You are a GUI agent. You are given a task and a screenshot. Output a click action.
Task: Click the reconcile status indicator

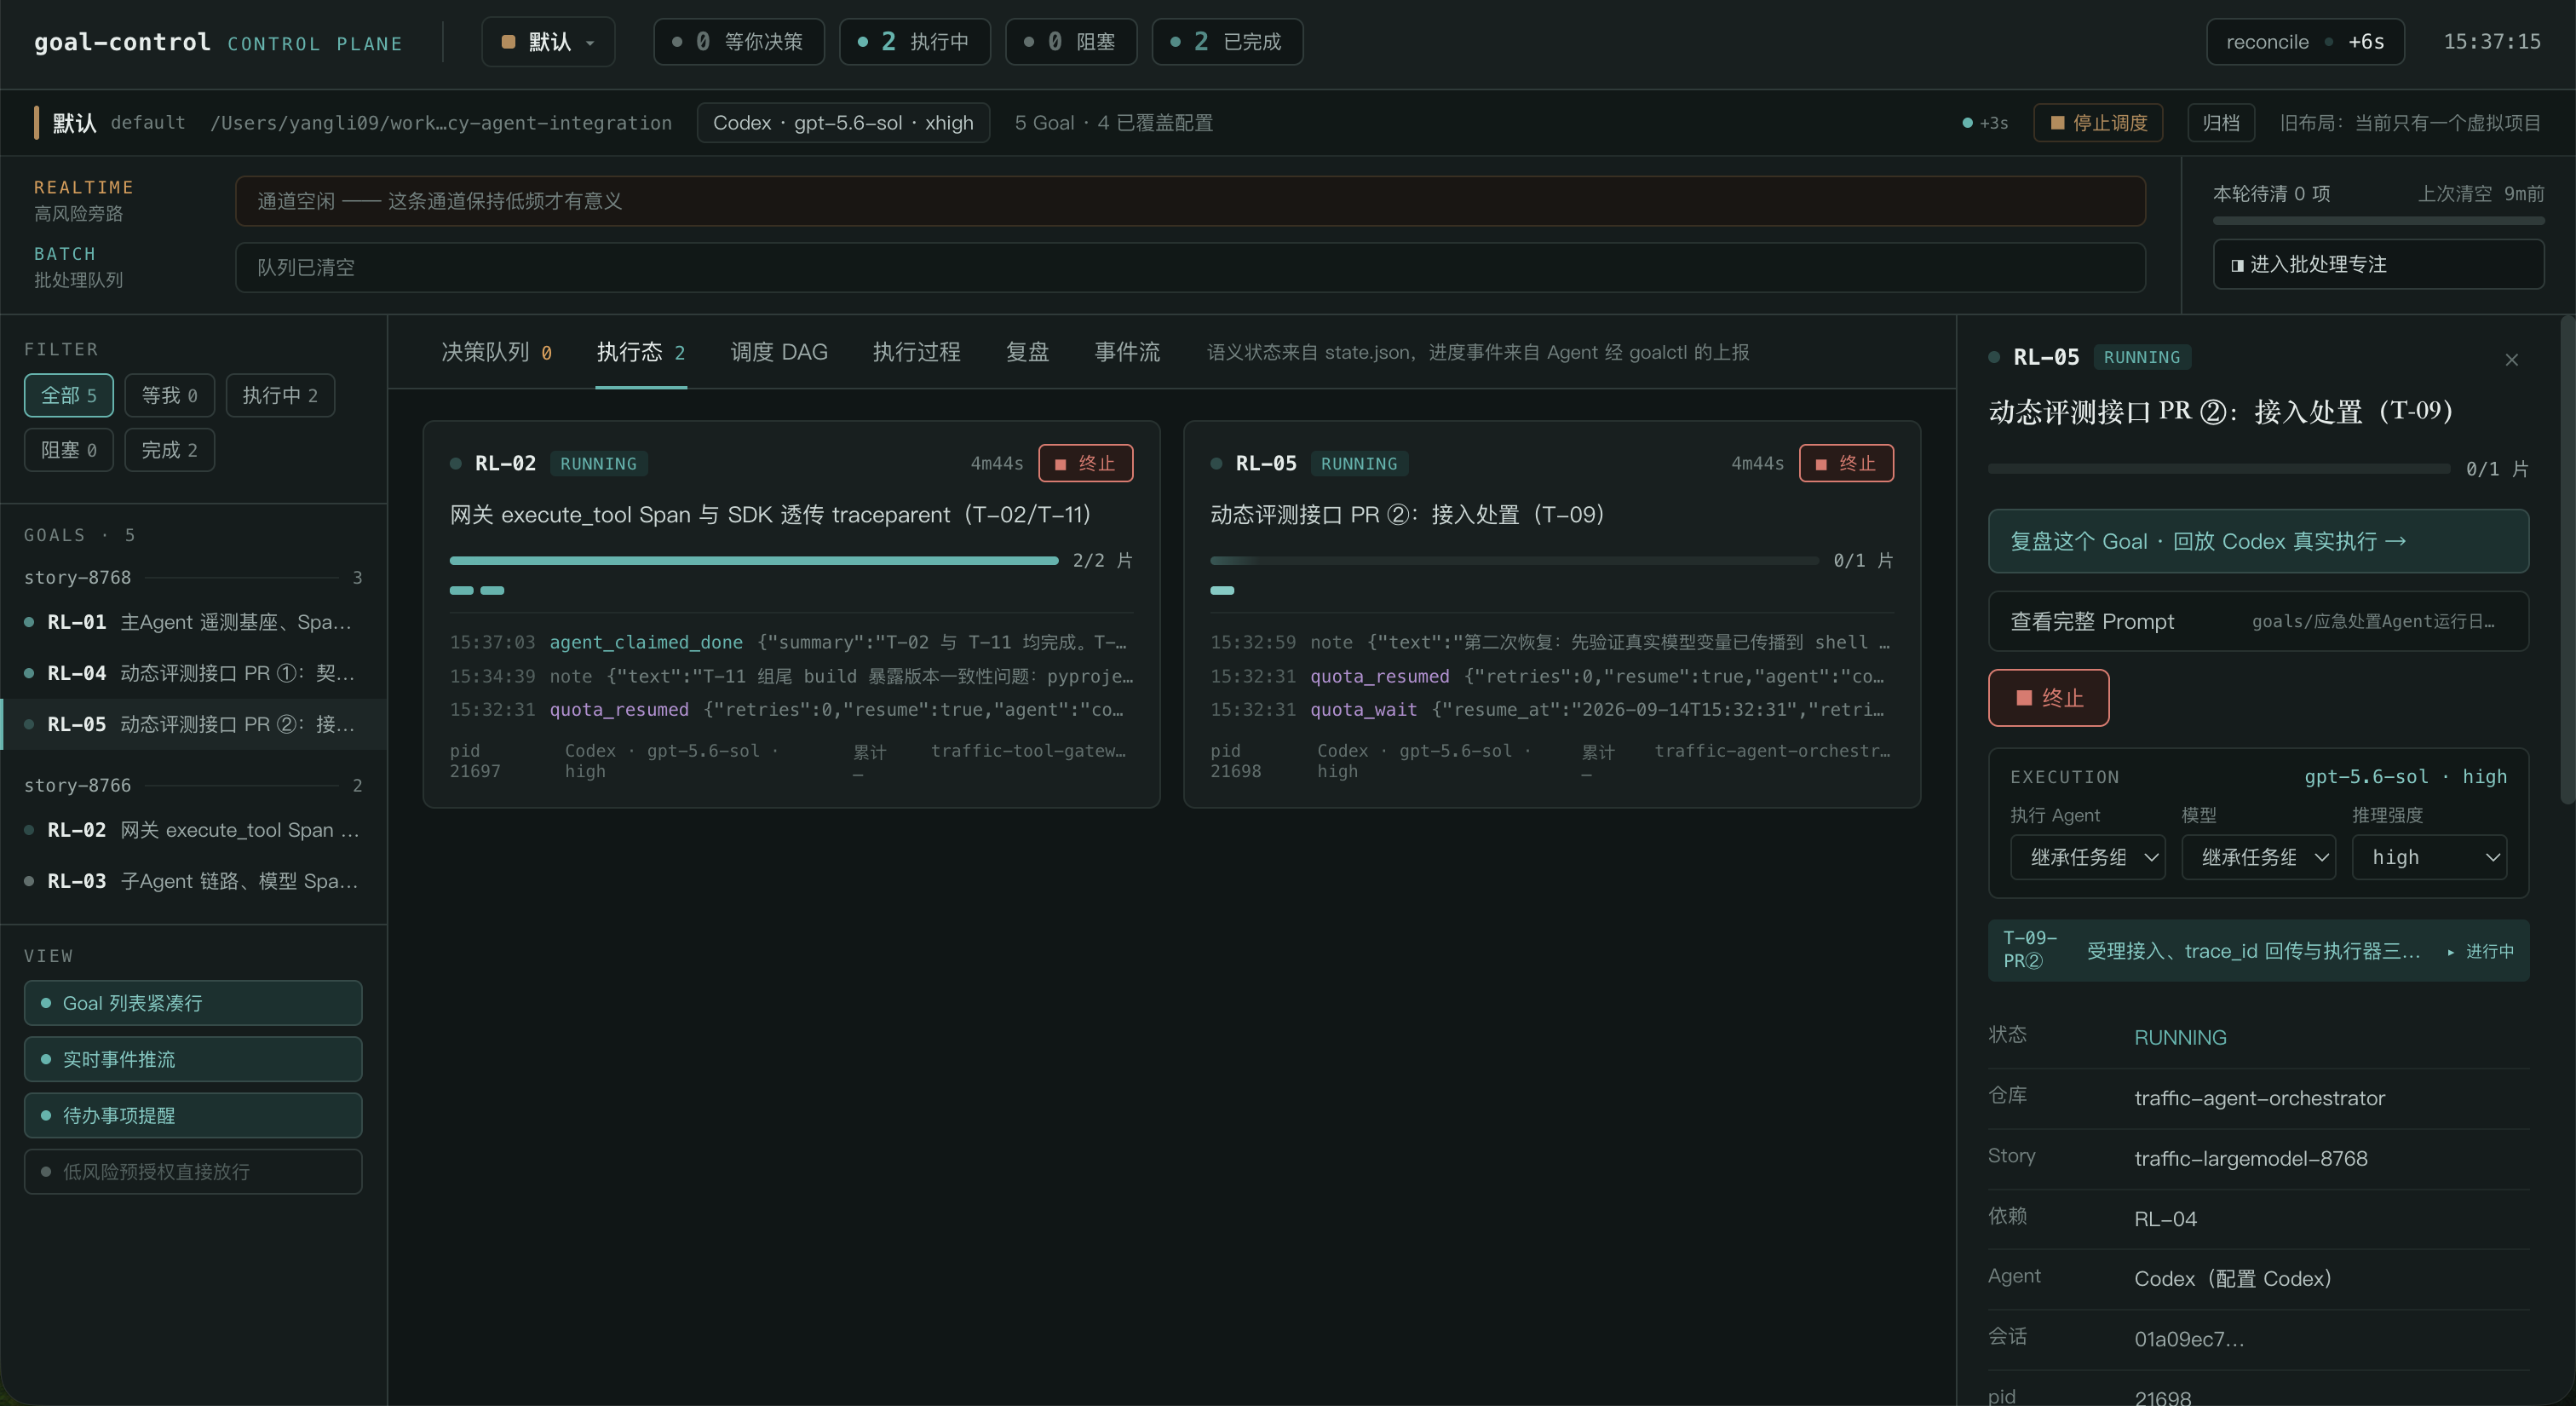(2305, 42)
